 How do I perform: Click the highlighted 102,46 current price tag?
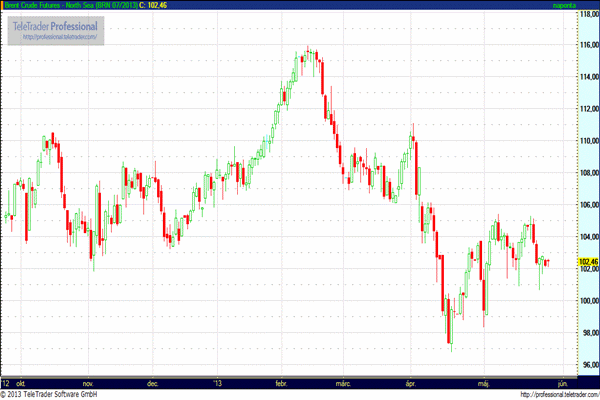587,261
